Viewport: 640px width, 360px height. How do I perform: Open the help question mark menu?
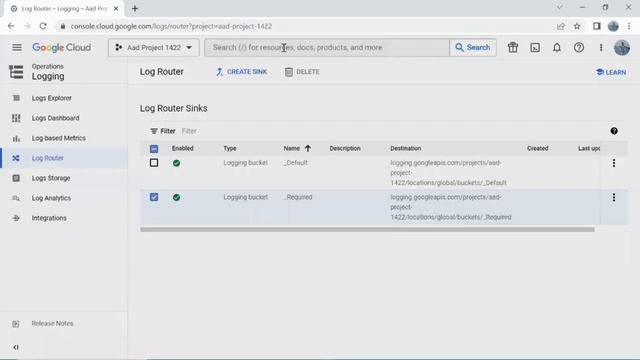click(x=579, y=47)
